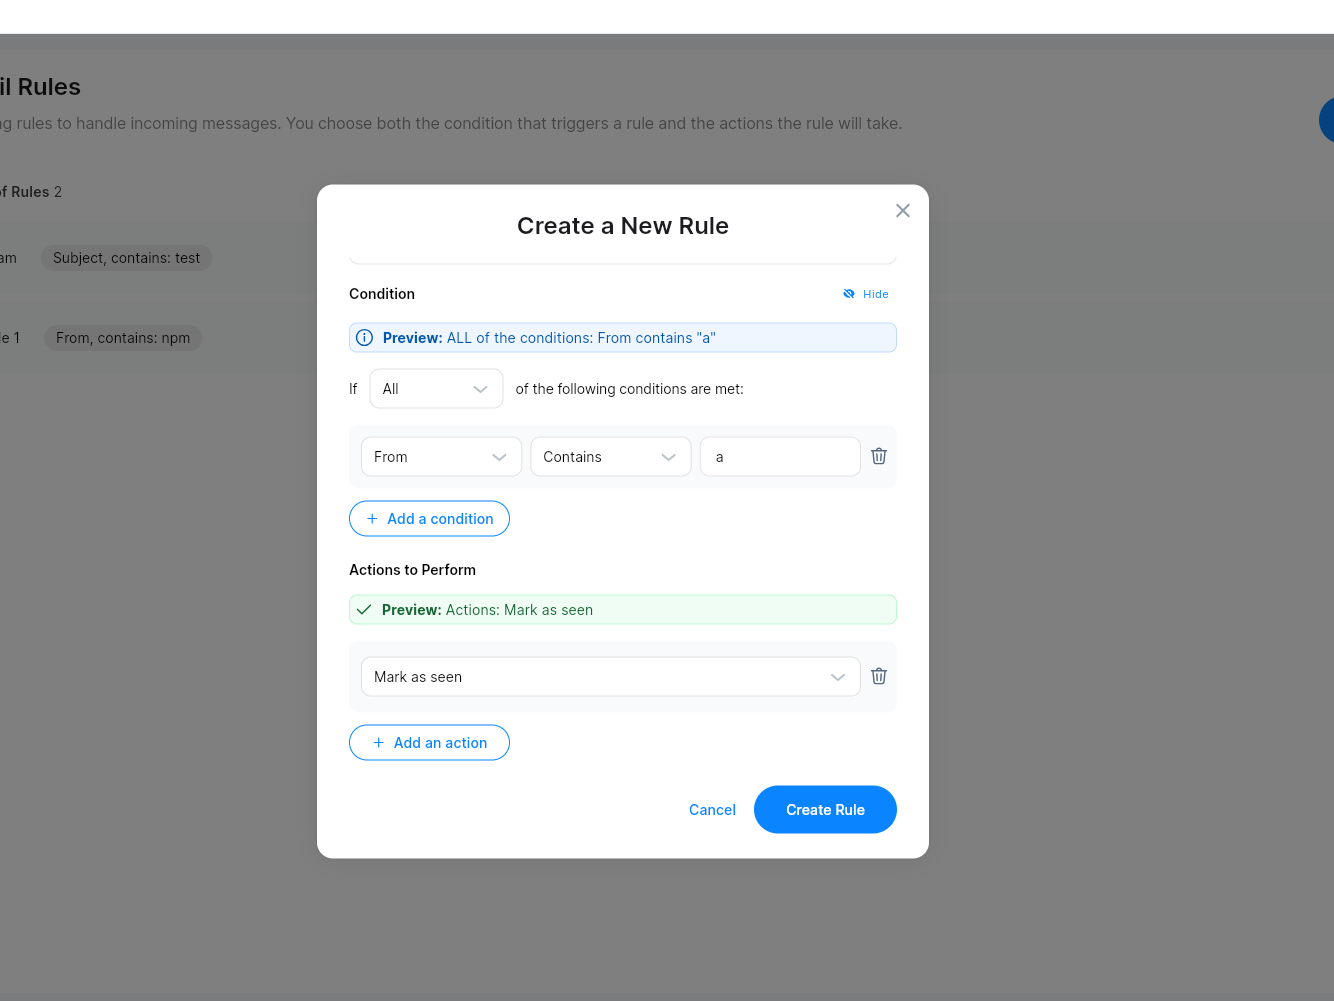Open the Contains operator dropdown
The height and width of the screenshot is (1001, 1334).
610,457
